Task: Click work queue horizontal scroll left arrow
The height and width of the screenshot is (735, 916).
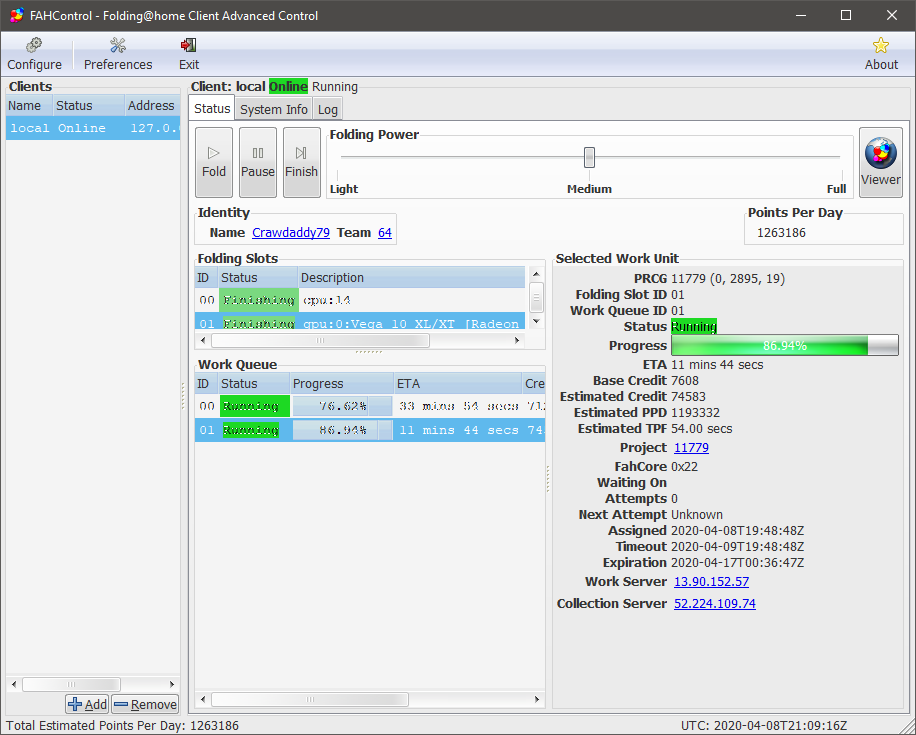Action: 203,699
